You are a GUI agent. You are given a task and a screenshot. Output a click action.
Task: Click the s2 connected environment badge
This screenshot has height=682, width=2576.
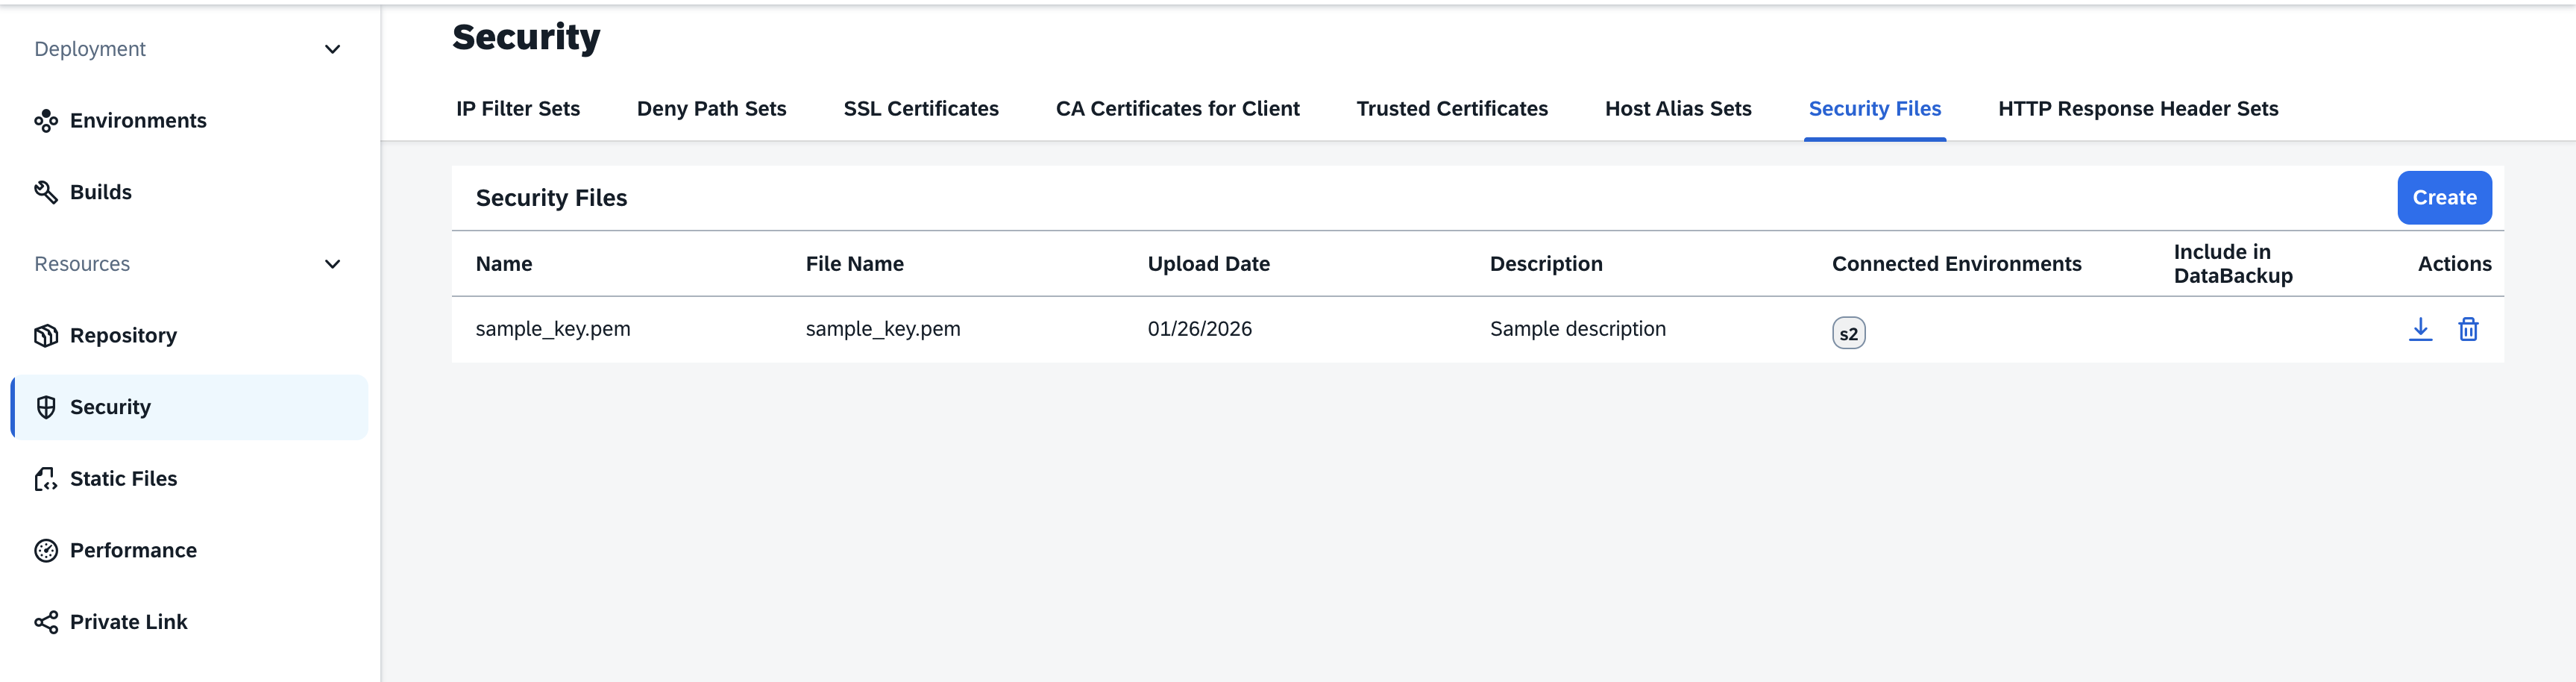pos(1848,332)
